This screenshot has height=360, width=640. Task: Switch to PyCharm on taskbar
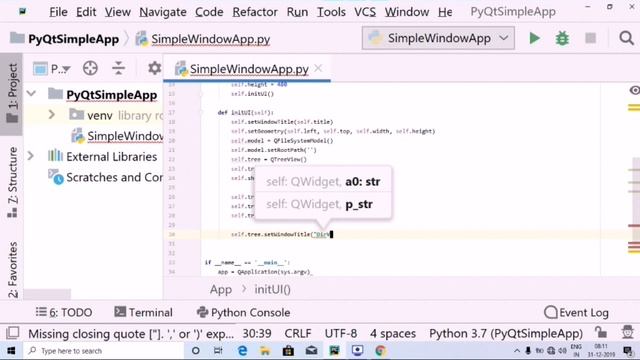pyautogui.click(x=334, y=351)
